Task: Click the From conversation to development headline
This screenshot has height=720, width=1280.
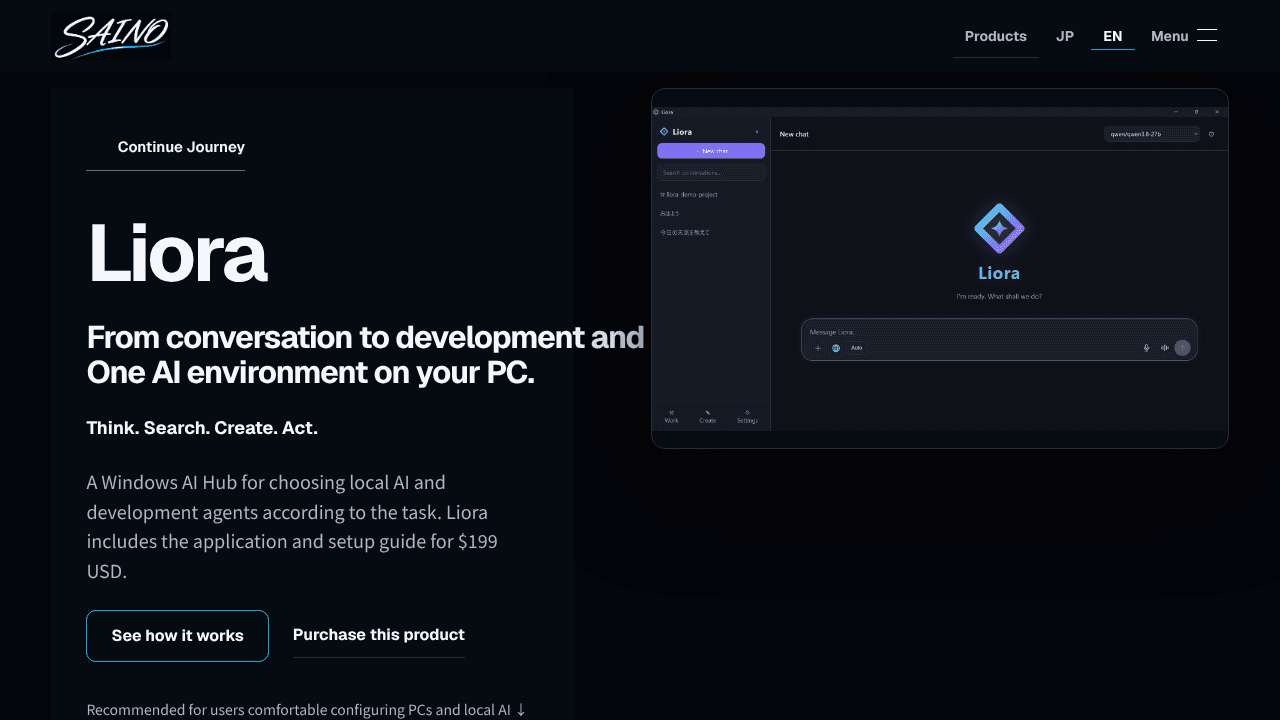Action: tap(366, 355)
